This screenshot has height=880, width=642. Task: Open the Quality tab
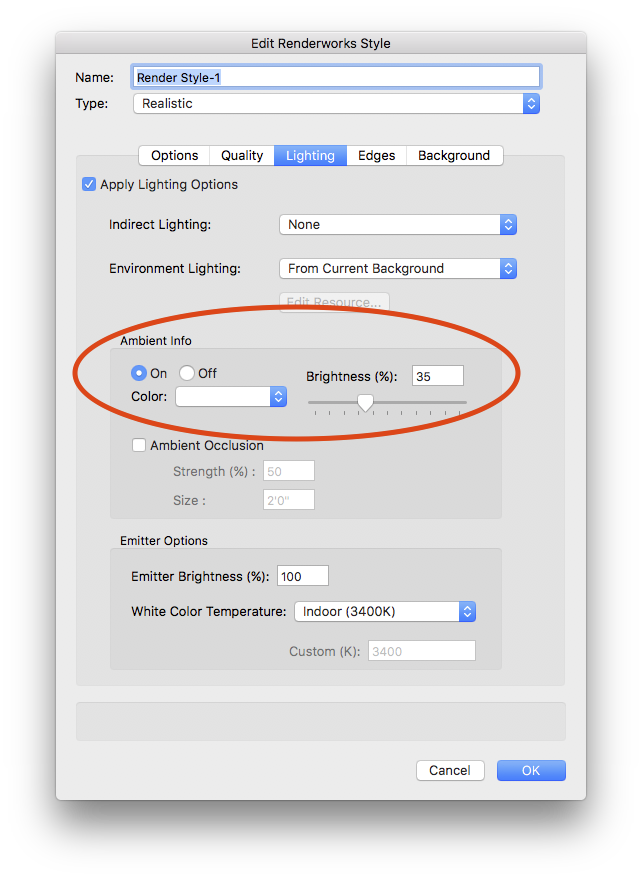(x=242, y=155)
